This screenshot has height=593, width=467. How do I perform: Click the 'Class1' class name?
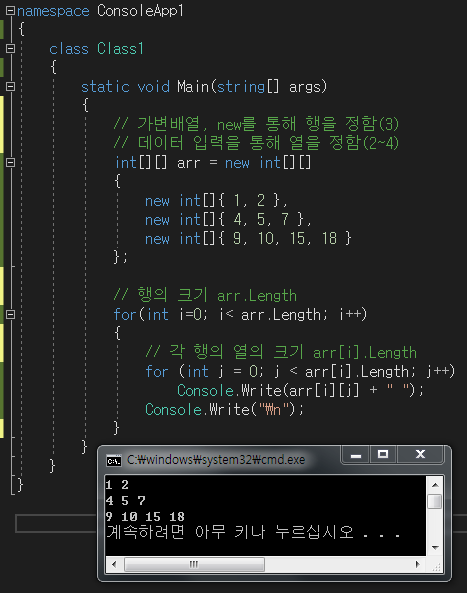point(120,49)
